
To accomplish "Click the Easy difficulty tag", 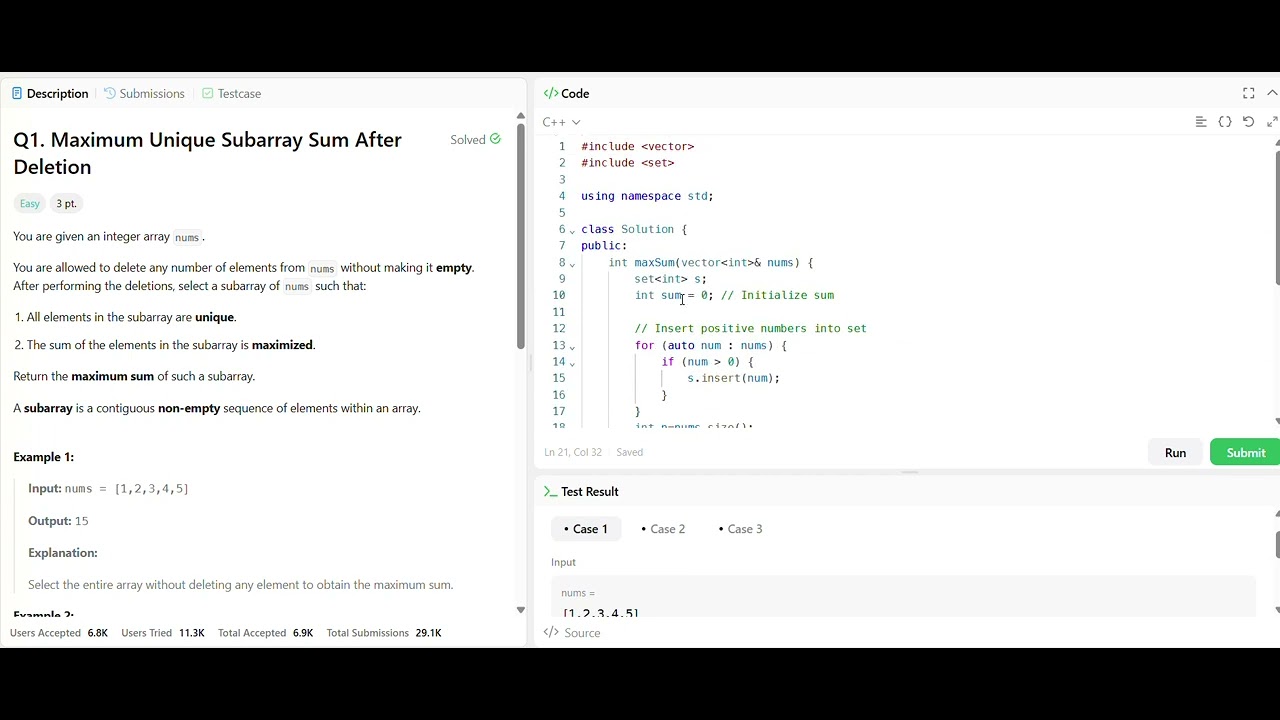I will 30,204.
